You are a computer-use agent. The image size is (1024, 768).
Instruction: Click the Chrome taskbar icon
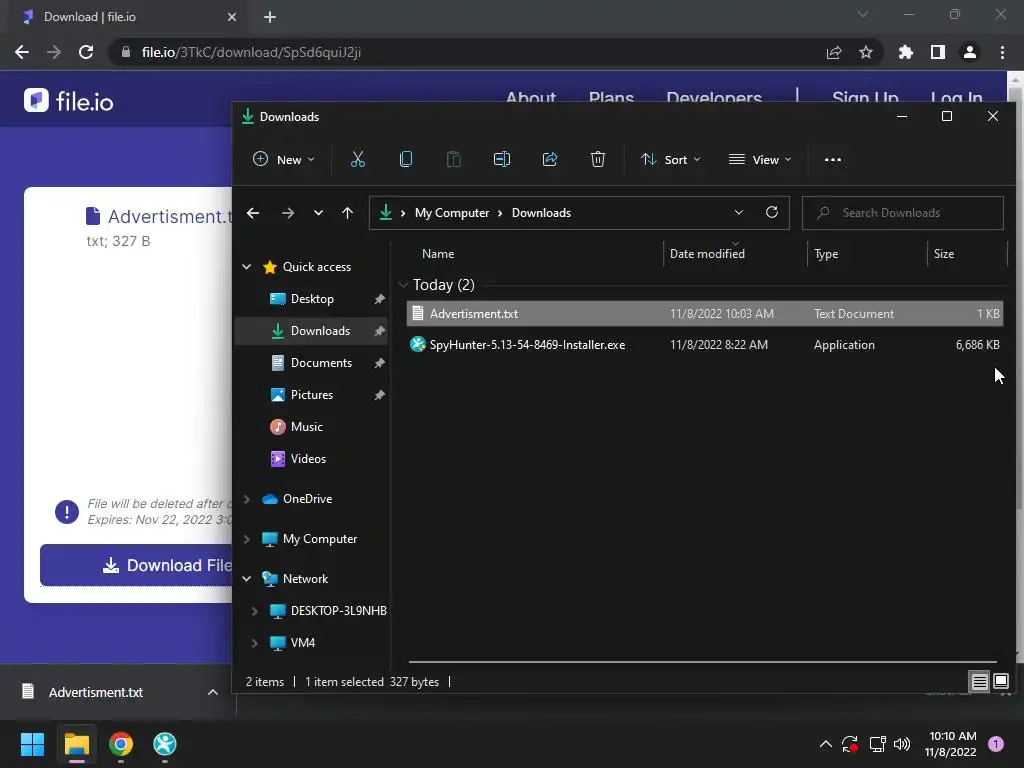click(121, 744)
